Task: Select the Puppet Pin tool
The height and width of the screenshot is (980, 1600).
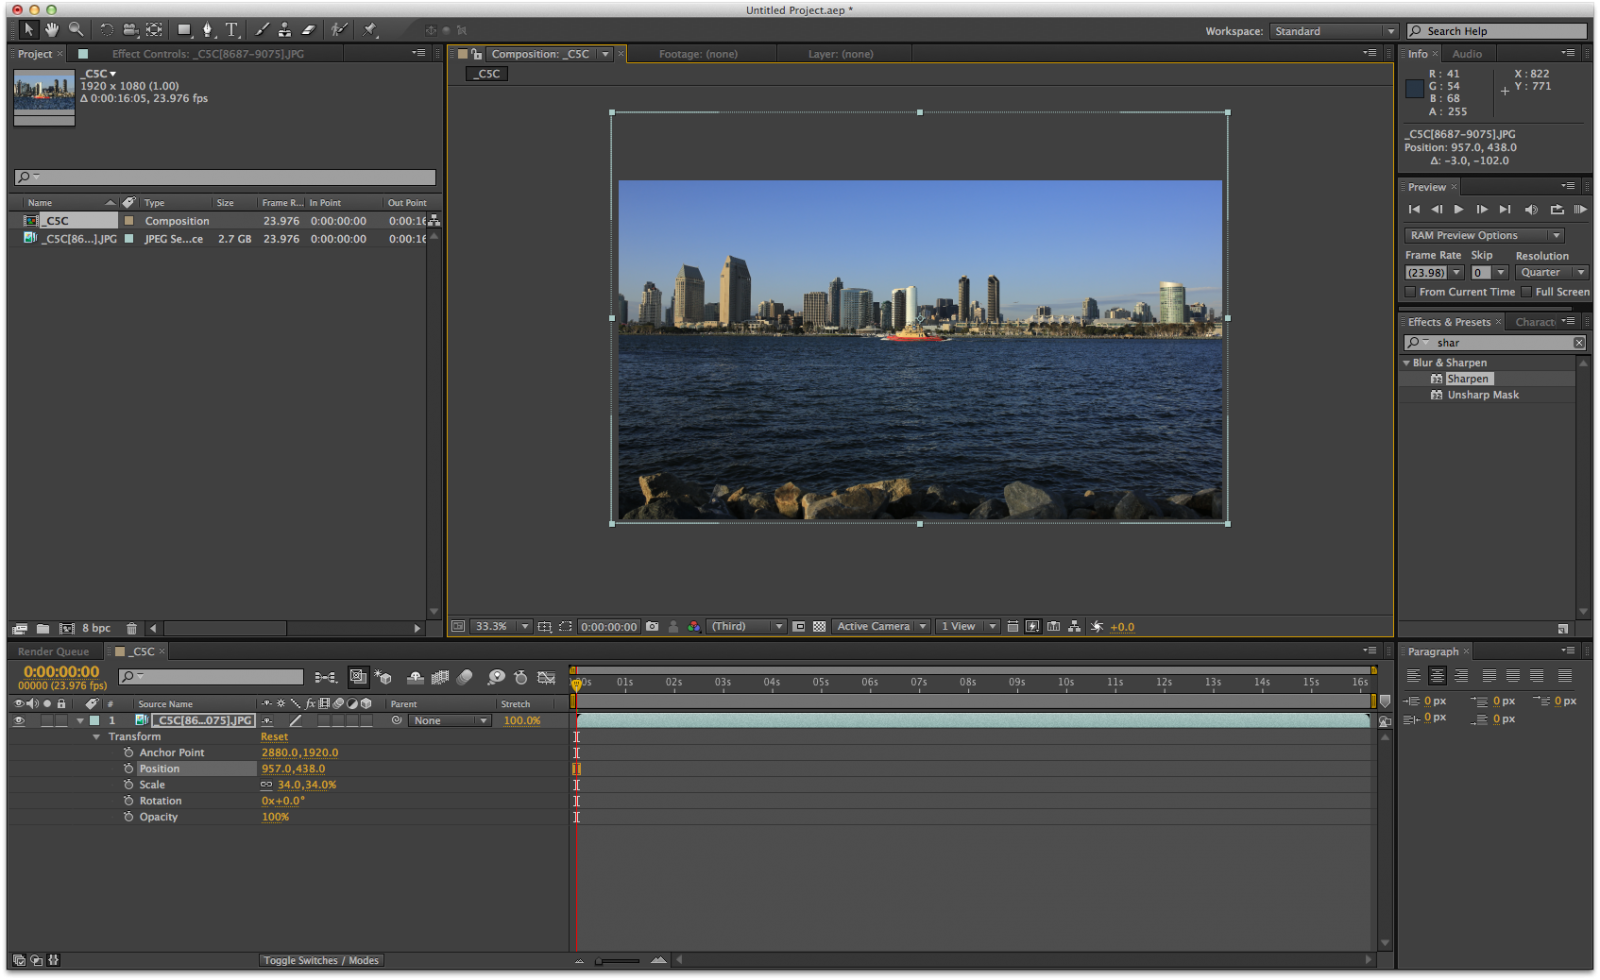Action: 368,30
